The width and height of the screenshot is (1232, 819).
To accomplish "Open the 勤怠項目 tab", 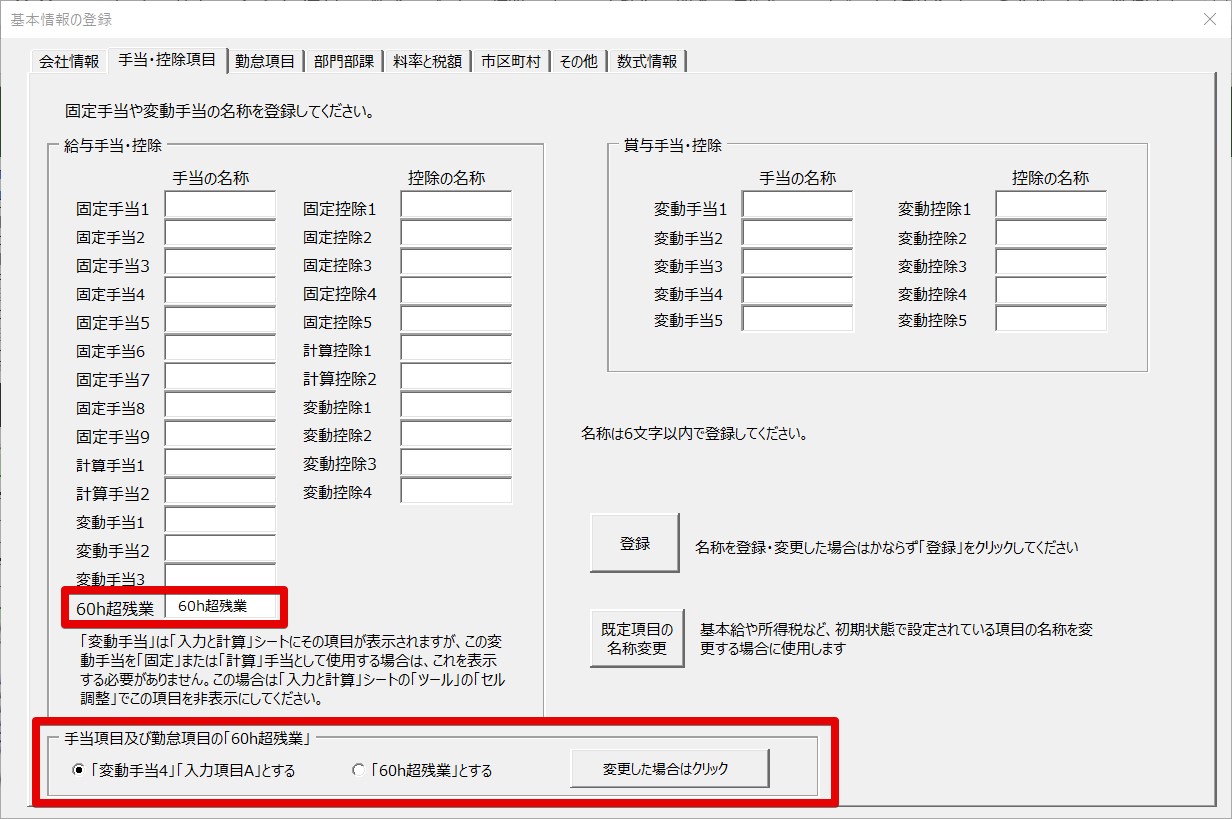I will coord(265,62).
